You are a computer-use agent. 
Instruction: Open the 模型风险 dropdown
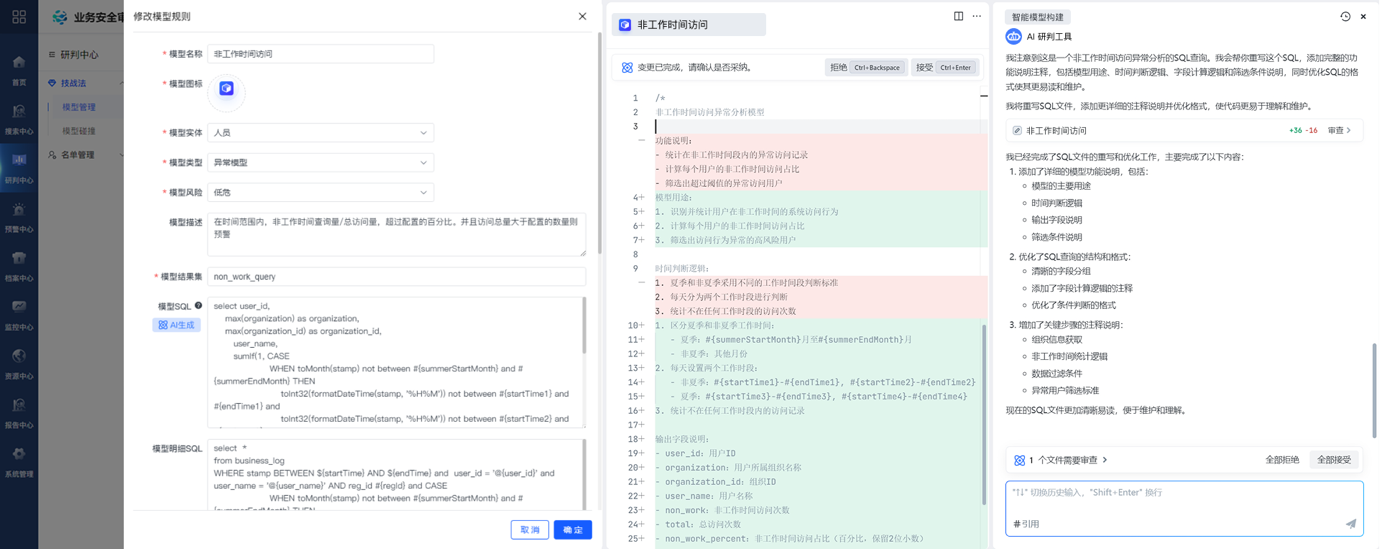(x=320, y=193)
